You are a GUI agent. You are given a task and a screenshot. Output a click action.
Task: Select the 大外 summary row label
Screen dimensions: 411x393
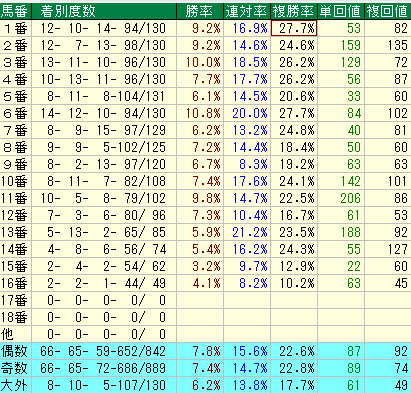(x=16, y=385)
